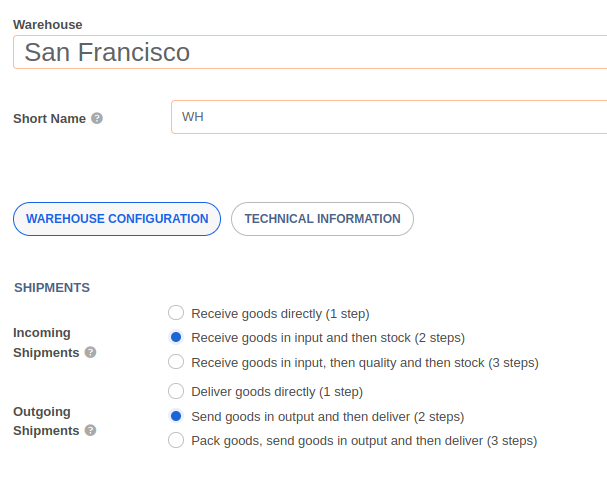Image resolution: width=607 pixels, height=483 pixels.
Task: Open the Short Name help tooltip icon
Action: pos(97,118)
